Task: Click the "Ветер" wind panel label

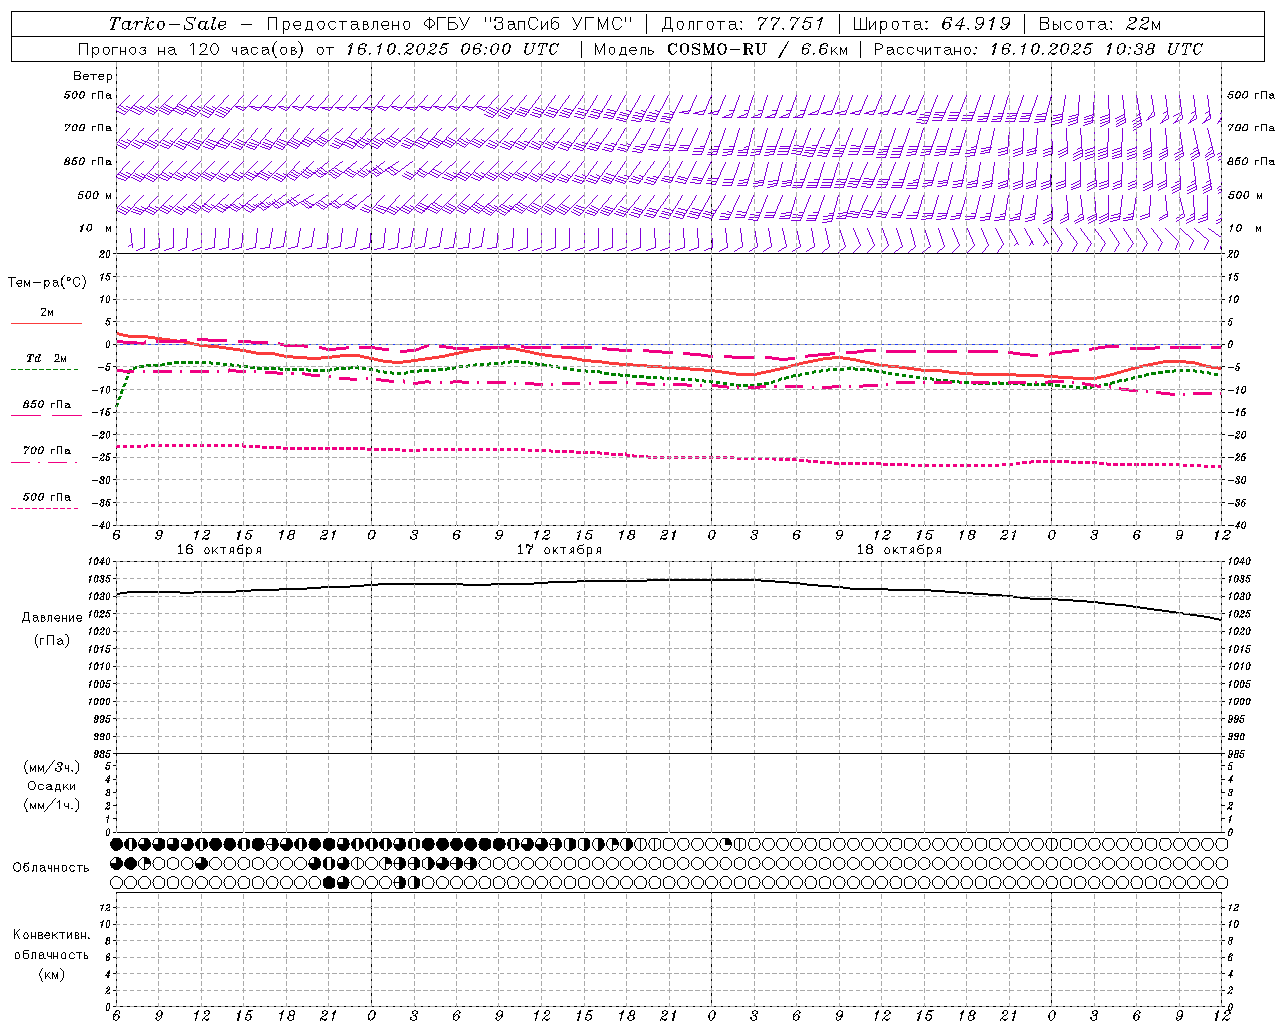Action: 93,76
